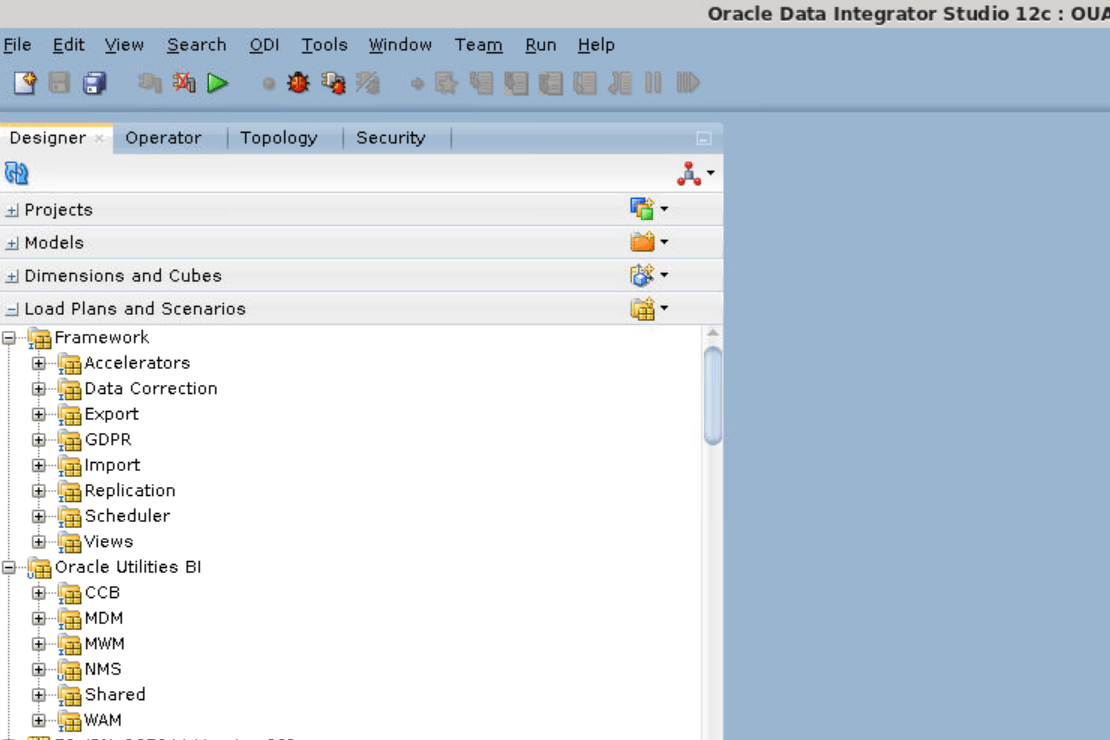Open the Window menu
This screenshot has height=740, width=1110.
click(x=400, y=44)
